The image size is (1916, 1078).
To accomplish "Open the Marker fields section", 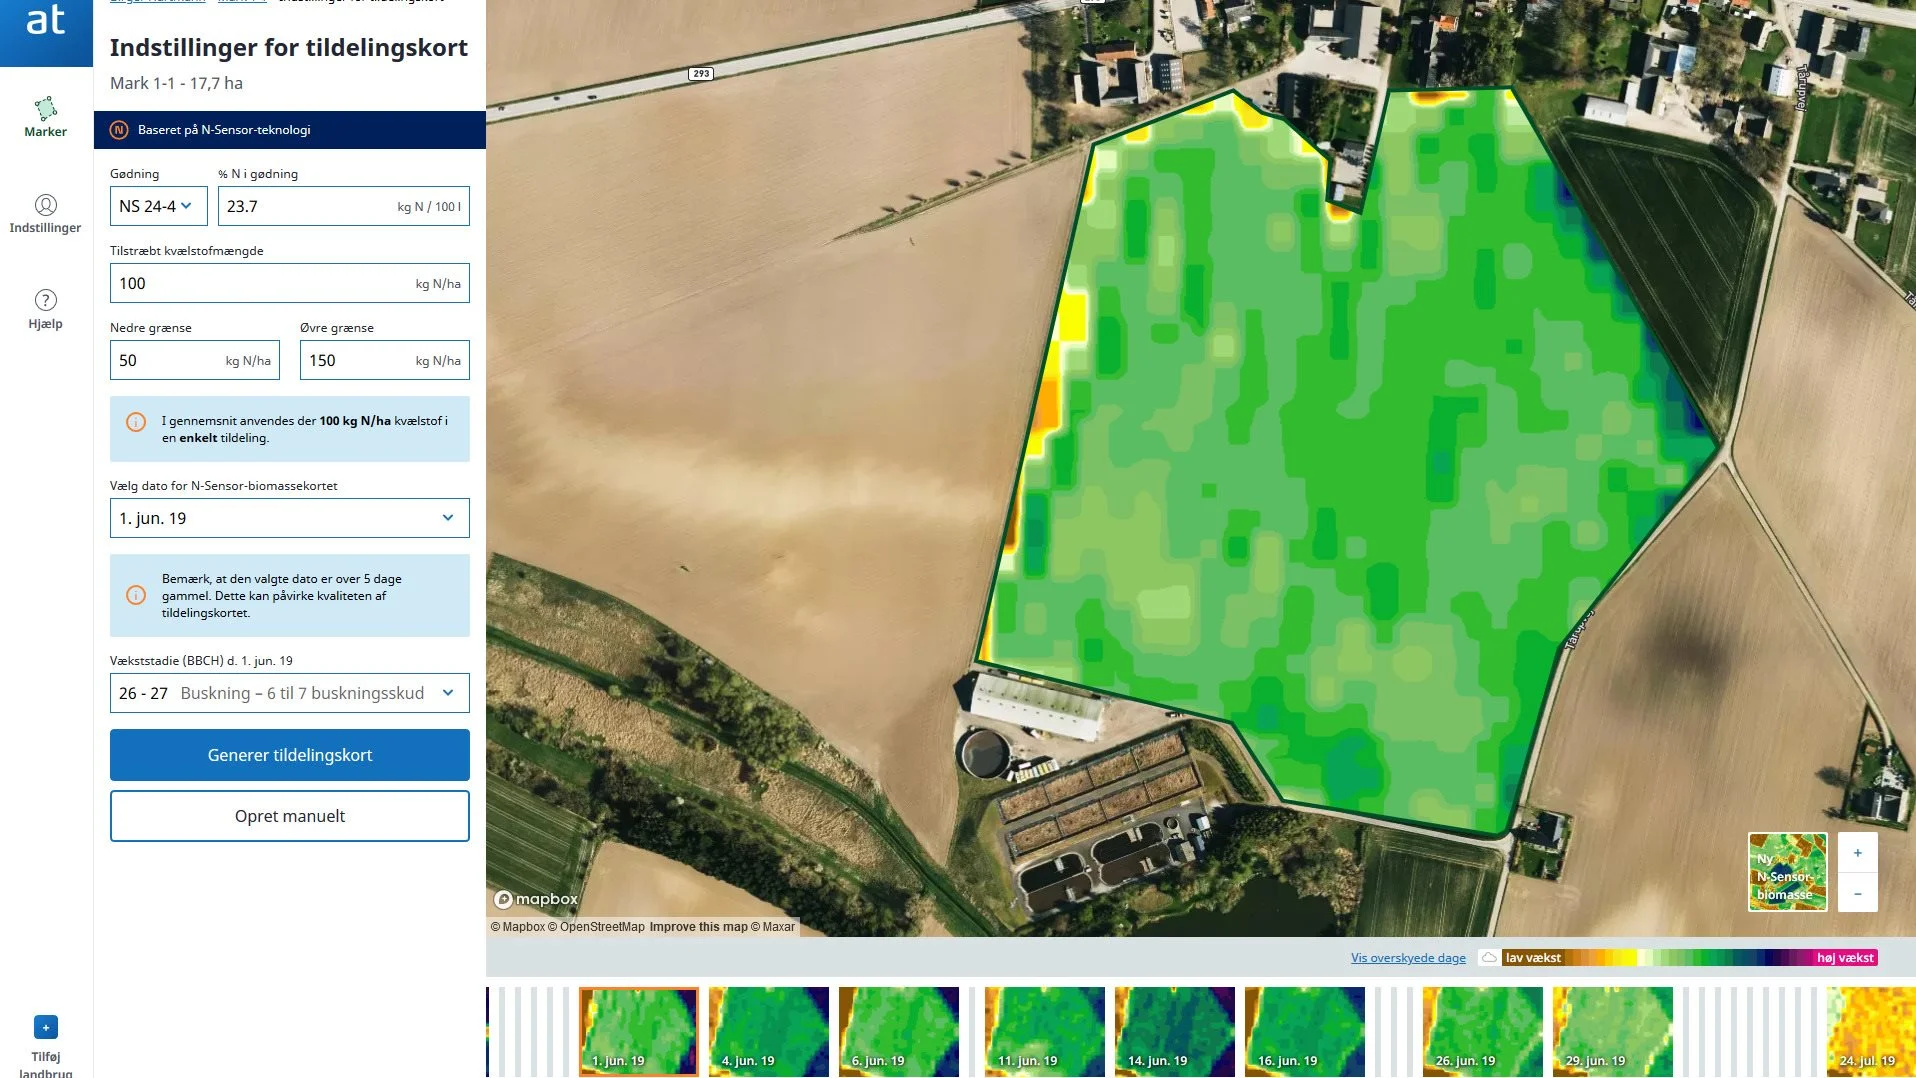I will pyautogui.click(x=46, y=117).
